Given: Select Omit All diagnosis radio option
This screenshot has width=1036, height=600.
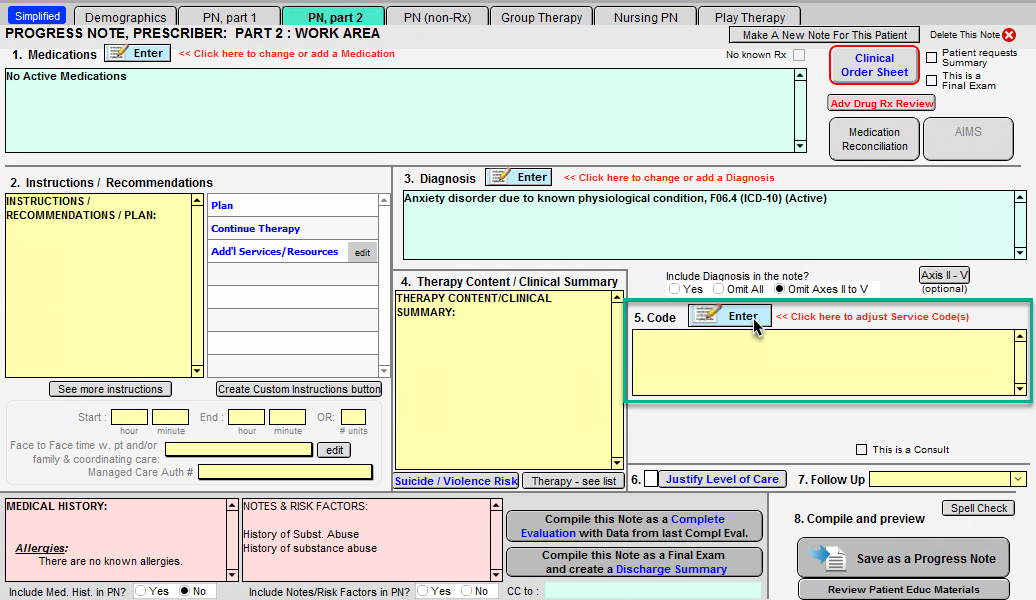Looking at the screenshot, I should pyautogui.click(x=719, y=289).
